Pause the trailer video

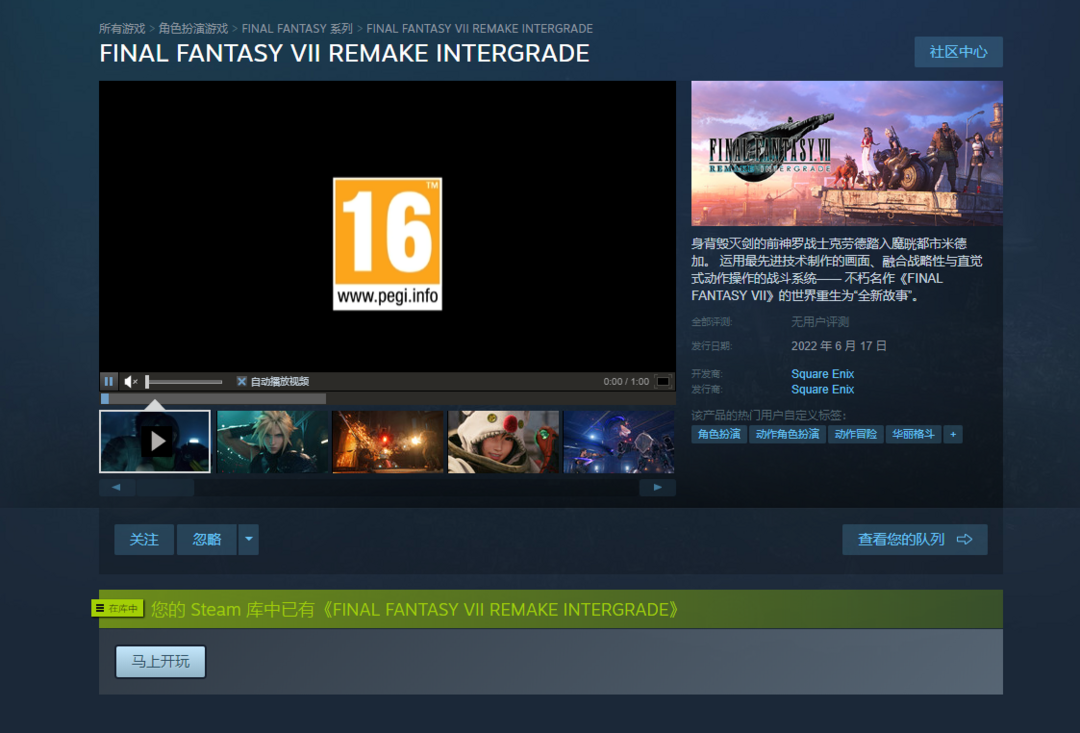109,381
